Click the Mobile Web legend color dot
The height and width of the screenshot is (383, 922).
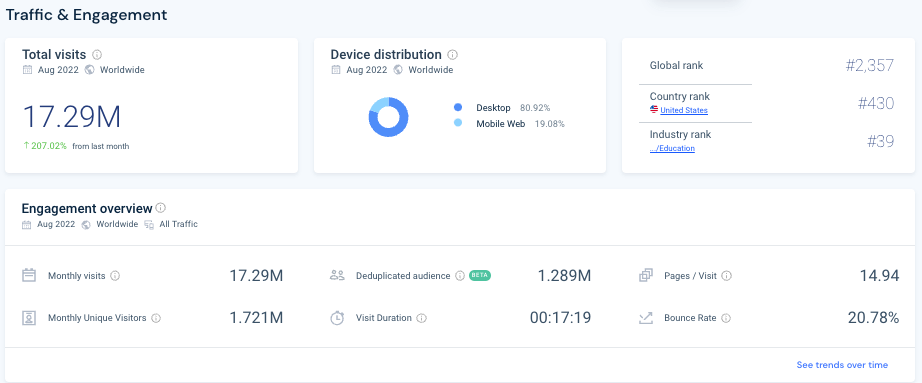458,123
